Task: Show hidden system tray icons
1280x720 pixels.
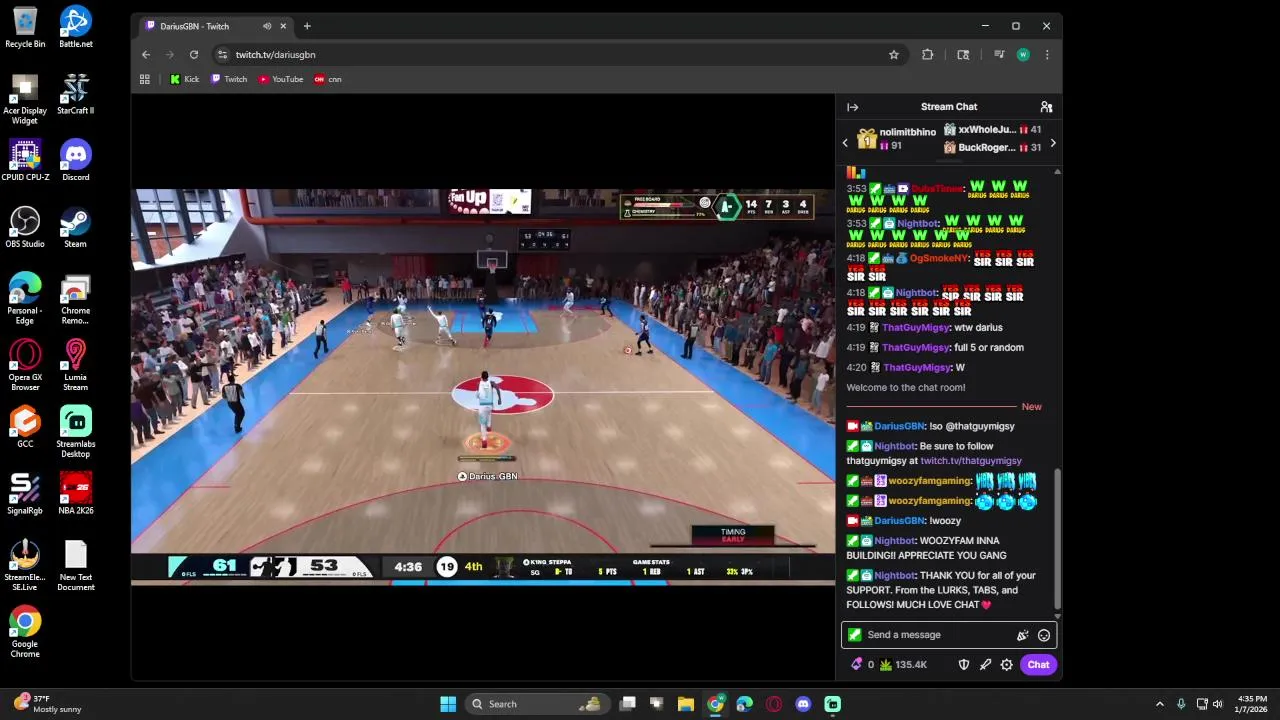Action: coord(1160,704)
